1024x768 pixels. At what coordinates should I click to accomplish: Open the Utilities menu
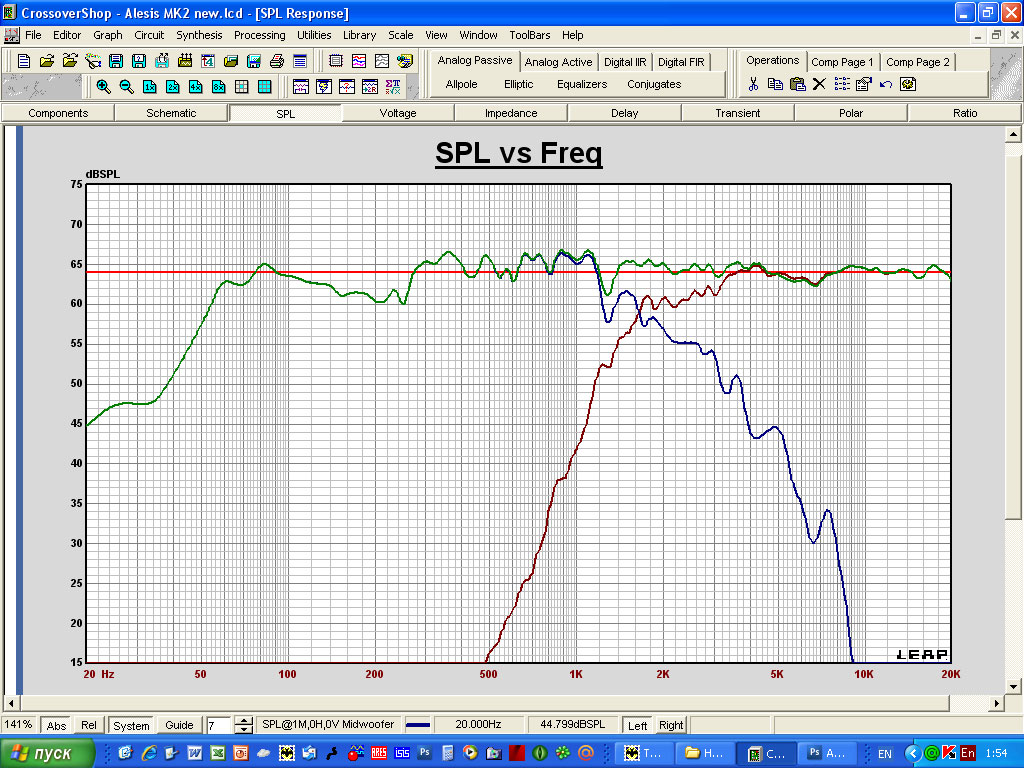coord(314,35)
